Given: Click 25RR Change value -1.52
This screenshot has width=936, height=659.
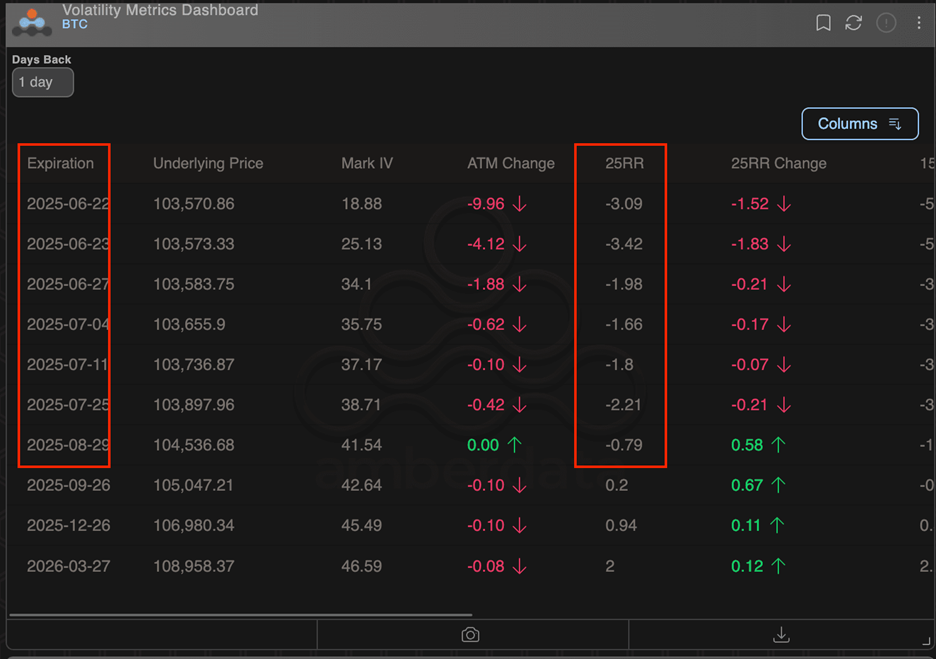Looking at the screenshot, I should [750, 204].
